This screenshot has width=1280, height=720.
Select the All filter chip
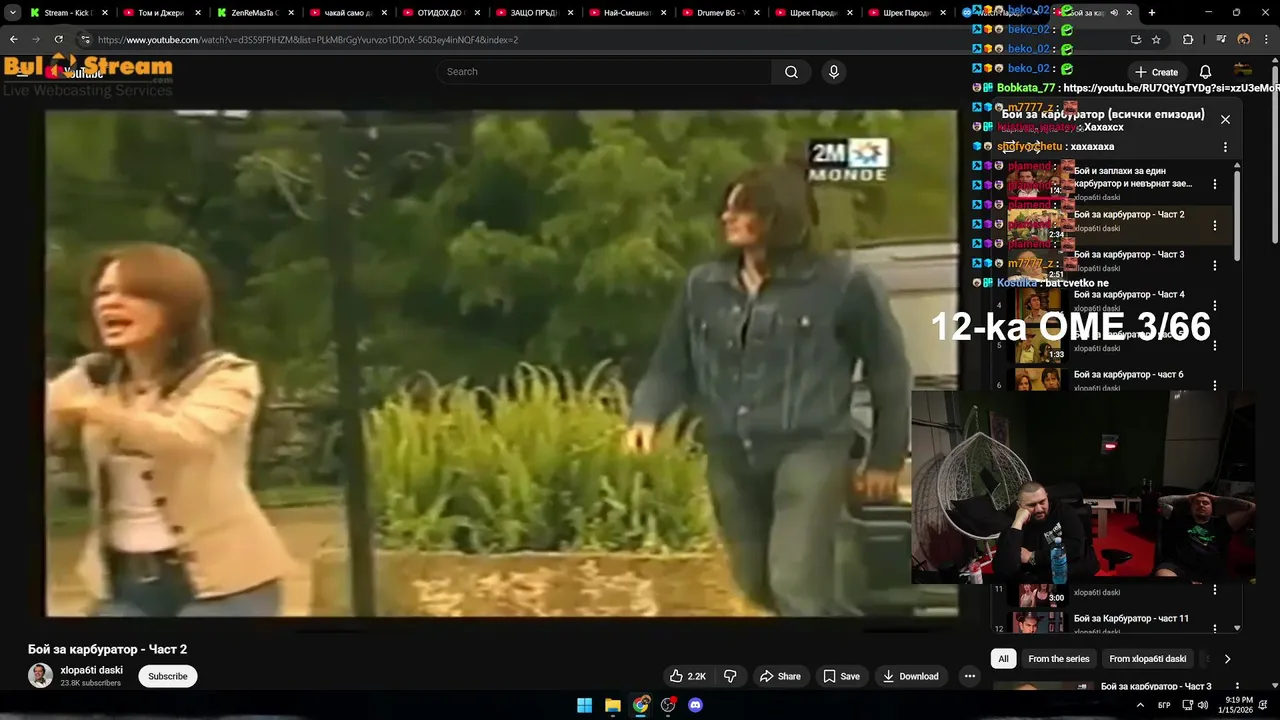click(x=1003, y=659)
